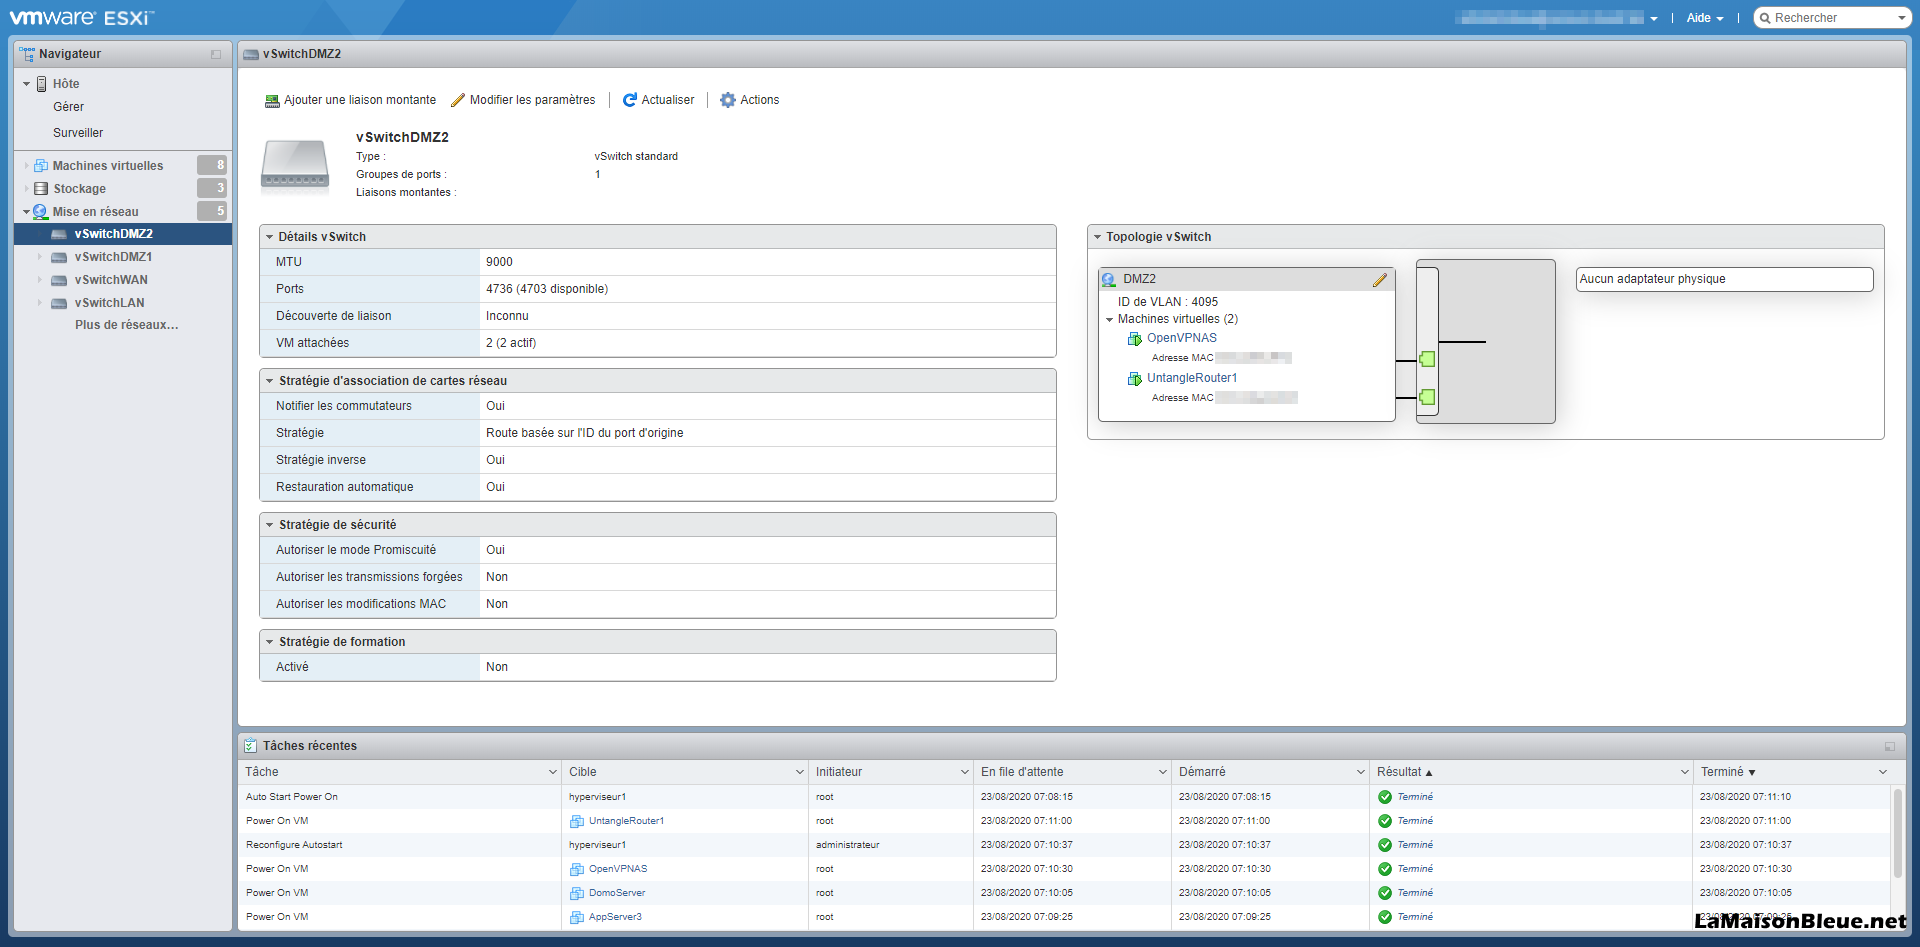1920x947 pixels.
Task: Click the Auto Start Power On task
Action: pyautogui.click(x=292, y=797)
